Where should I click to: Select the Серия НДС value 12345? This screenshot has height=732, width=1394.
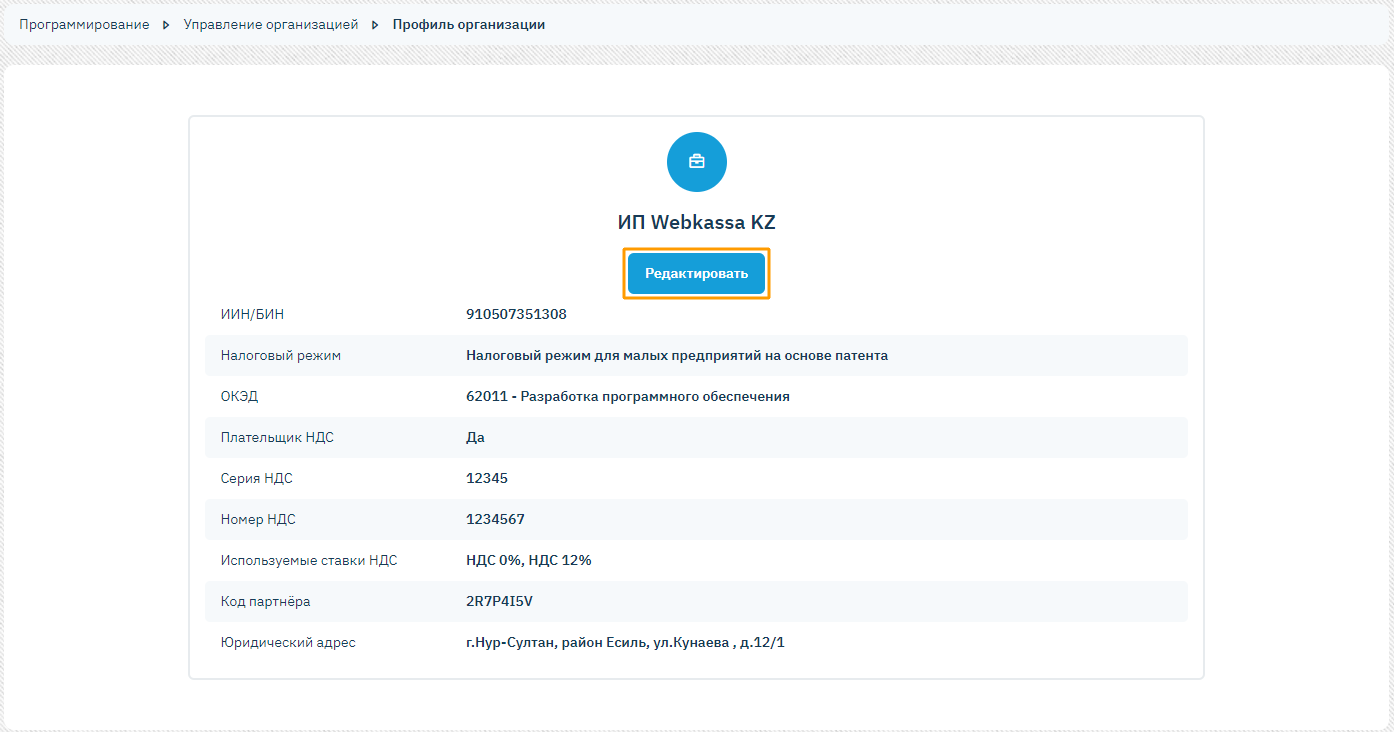pos(487,478)
